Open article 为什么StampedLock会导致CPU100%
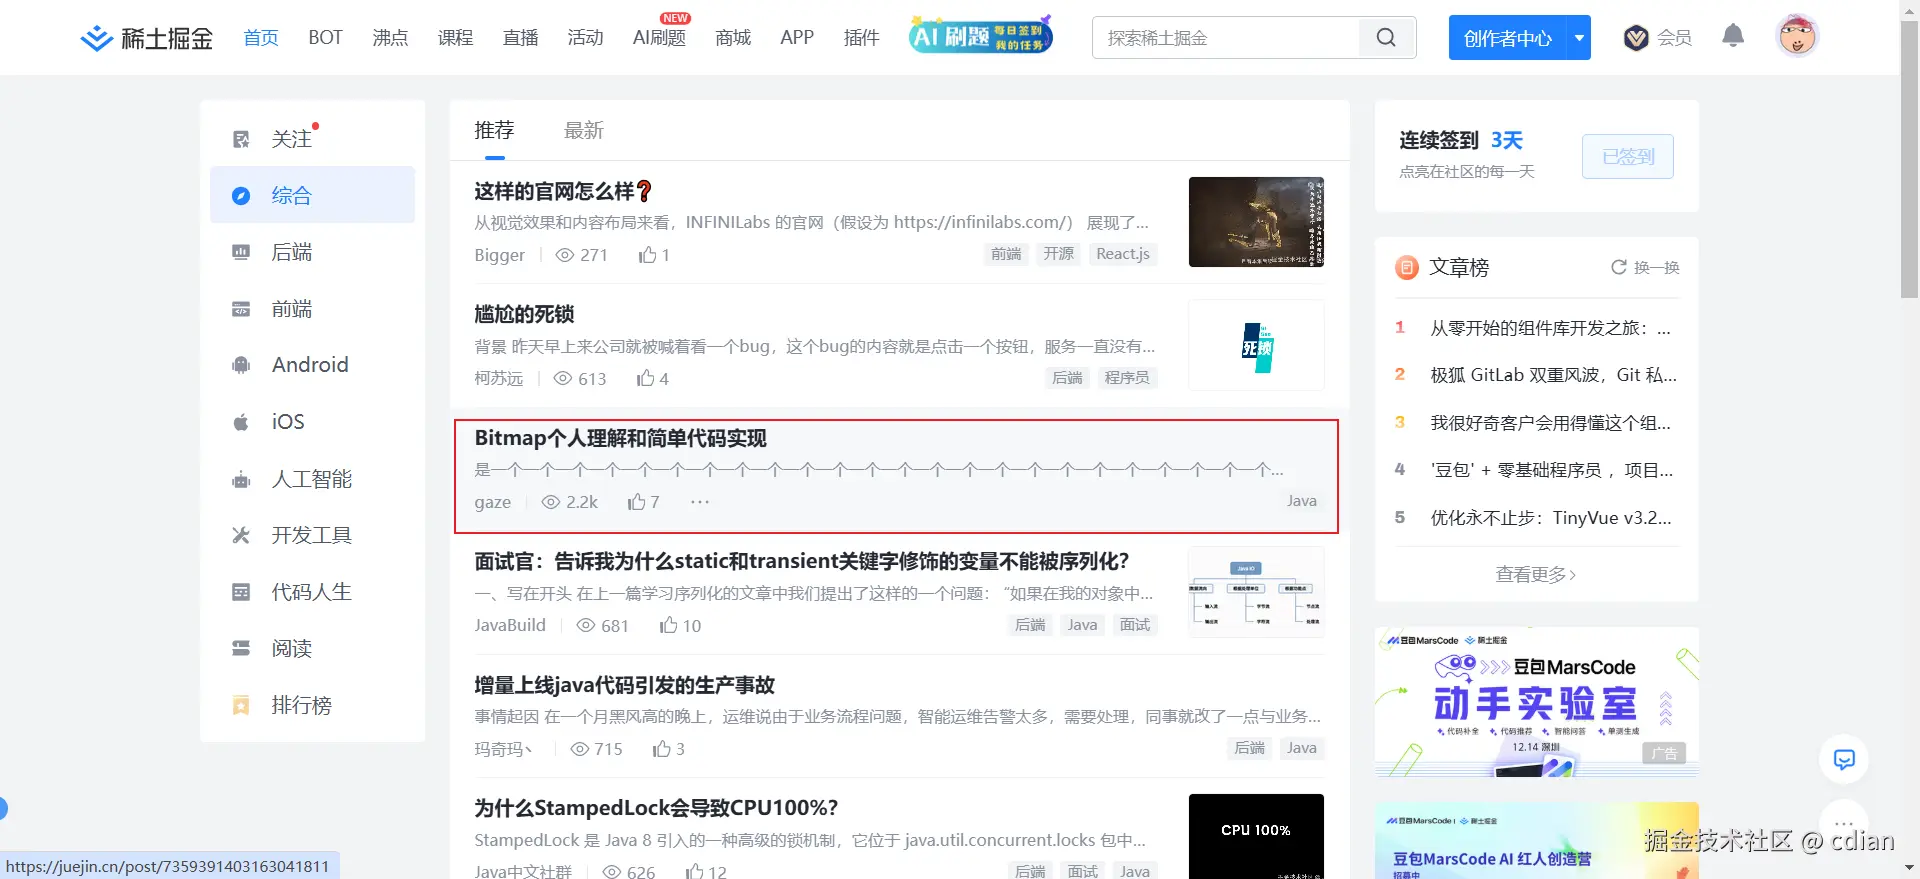 [x=656, y=808]
